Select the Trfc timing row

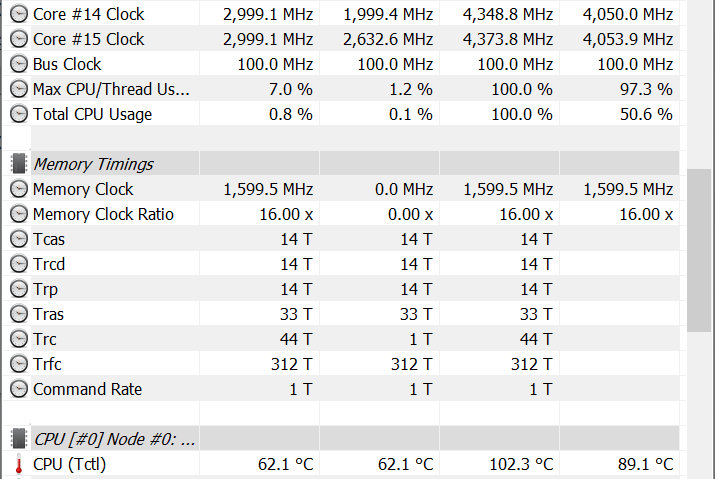click(x=342, y=364)
